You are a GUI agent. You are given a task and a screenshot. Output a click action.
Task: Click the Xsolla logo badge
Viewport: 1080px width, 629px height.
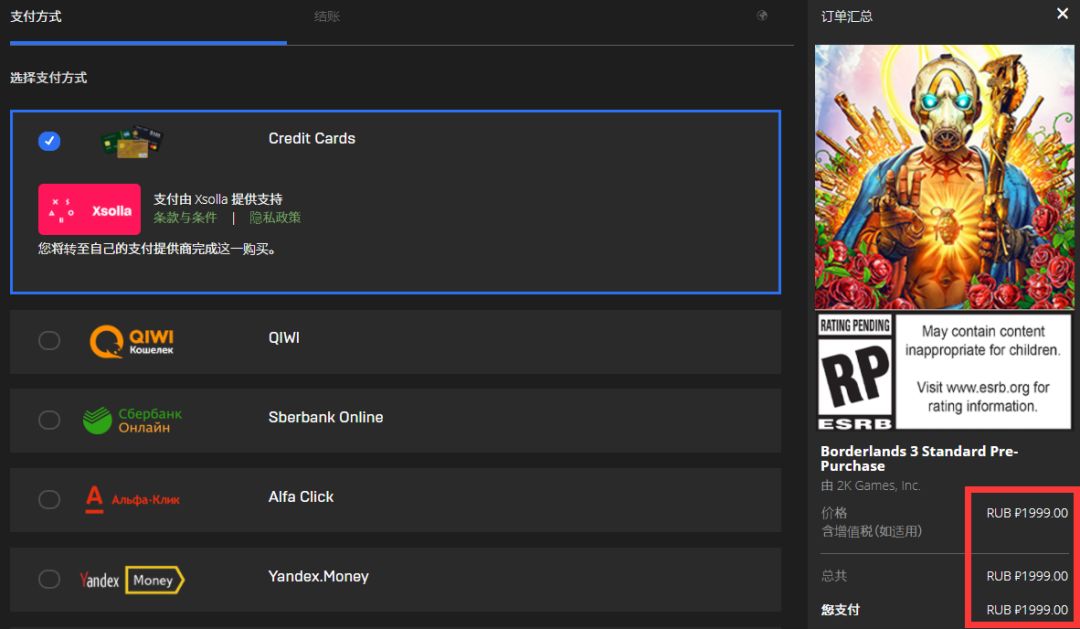point(90,209)
